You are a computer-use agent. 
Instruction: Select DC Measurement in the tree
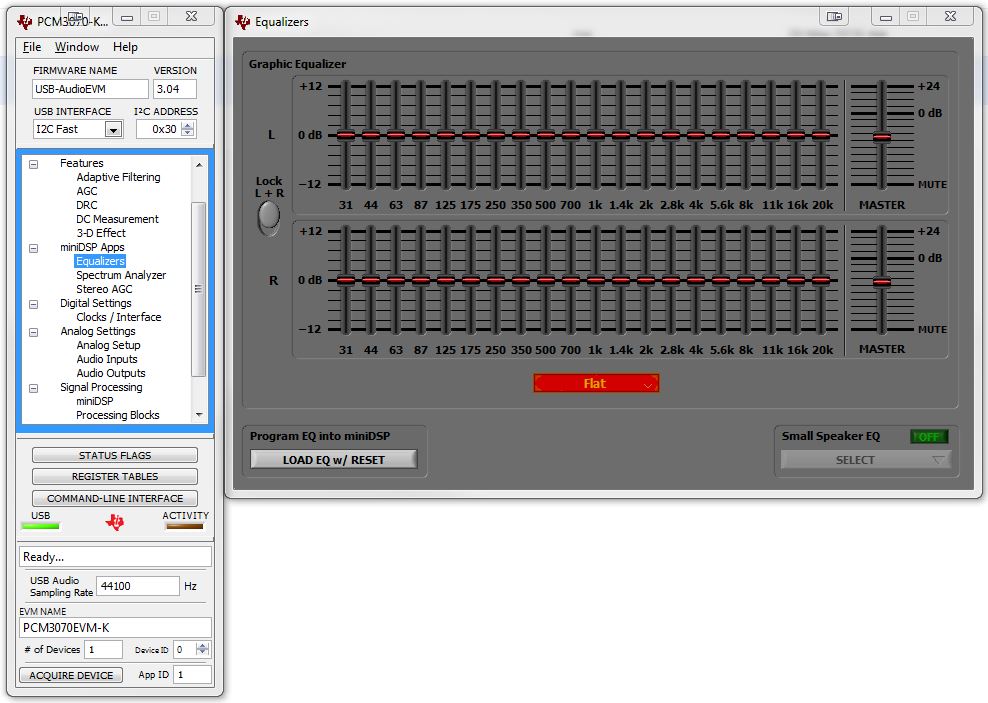click(117, 219)
